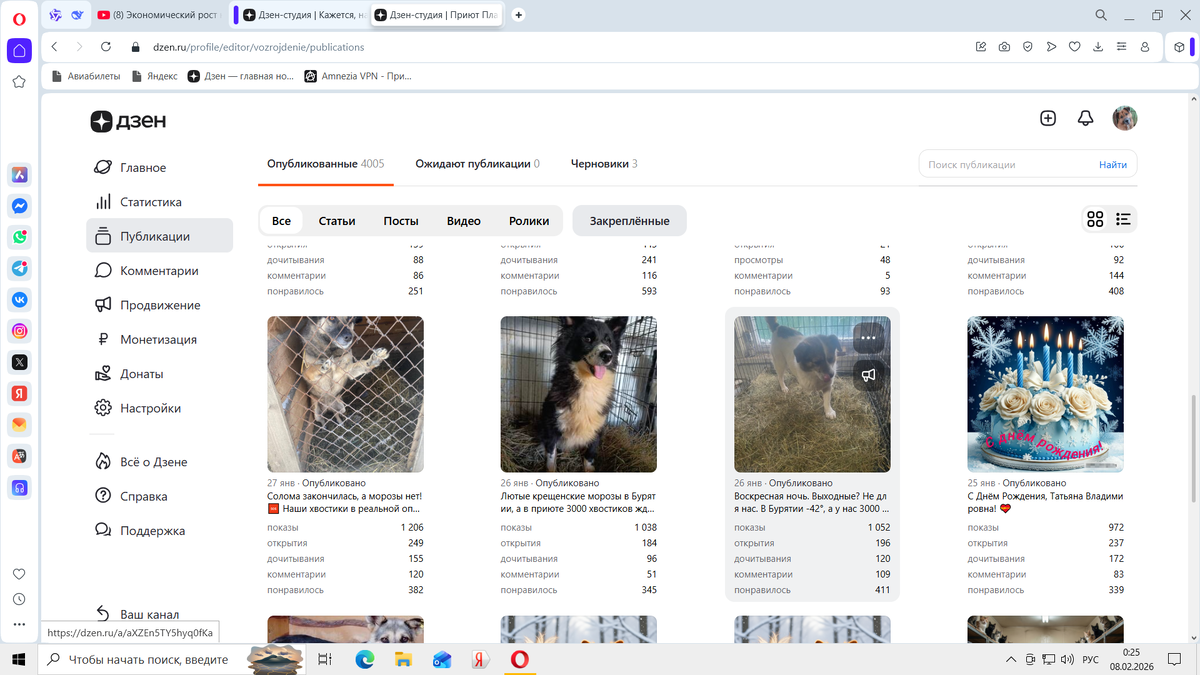Open Windows Start menu
The image size is (1200, 675).
18,659
